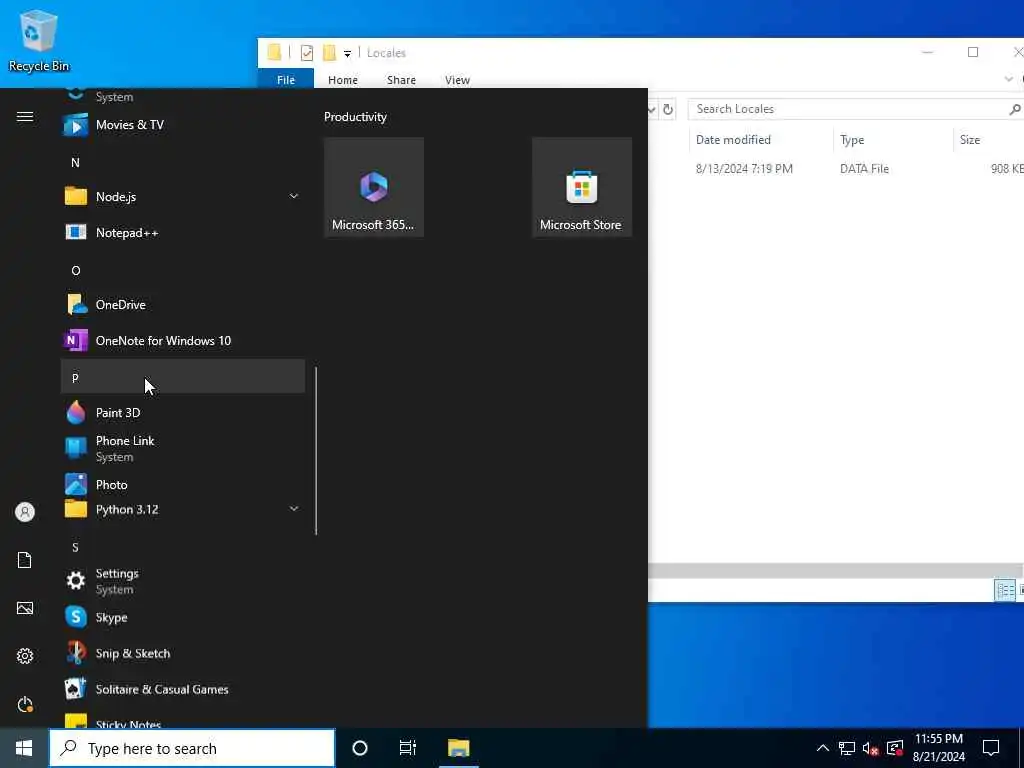Screen dimensions: 1024x768
Task: Open Microsoft Store tile
Action: point(581,187)
